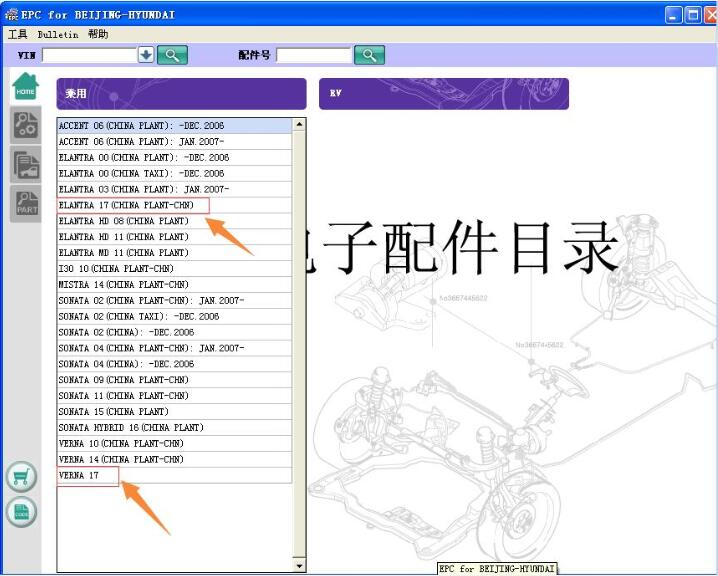Select I30 10 (CHINA PLANT-CHN)
This screenshot has height=576, width=718.
point(174,269)
